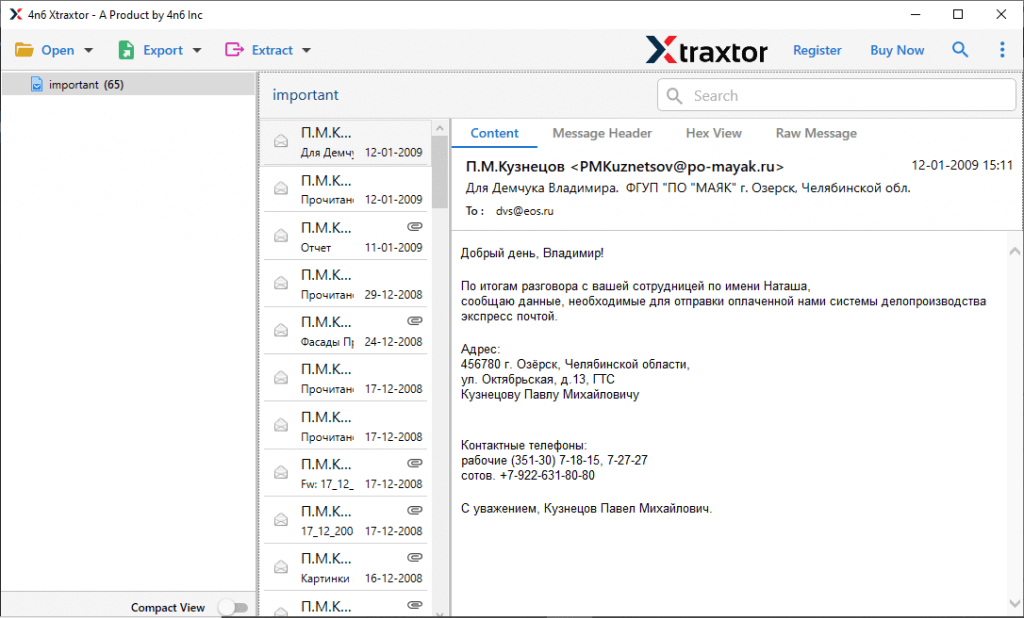The image size is (1024, 618).
Task: Toggle the Compact View switch
Action: (234, 608)
